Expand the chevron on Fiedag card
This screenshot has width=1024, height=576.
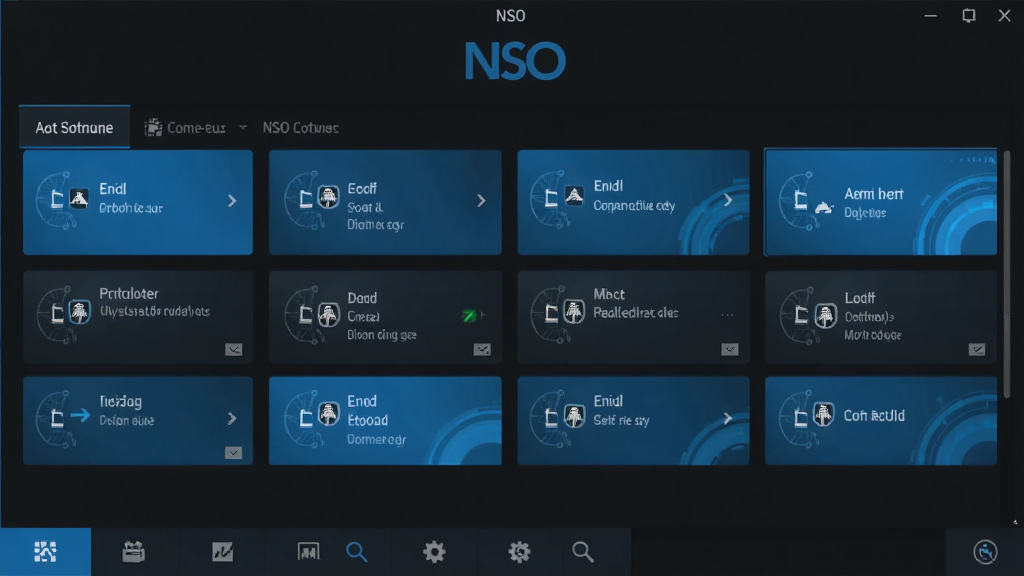tap(232, 418)
